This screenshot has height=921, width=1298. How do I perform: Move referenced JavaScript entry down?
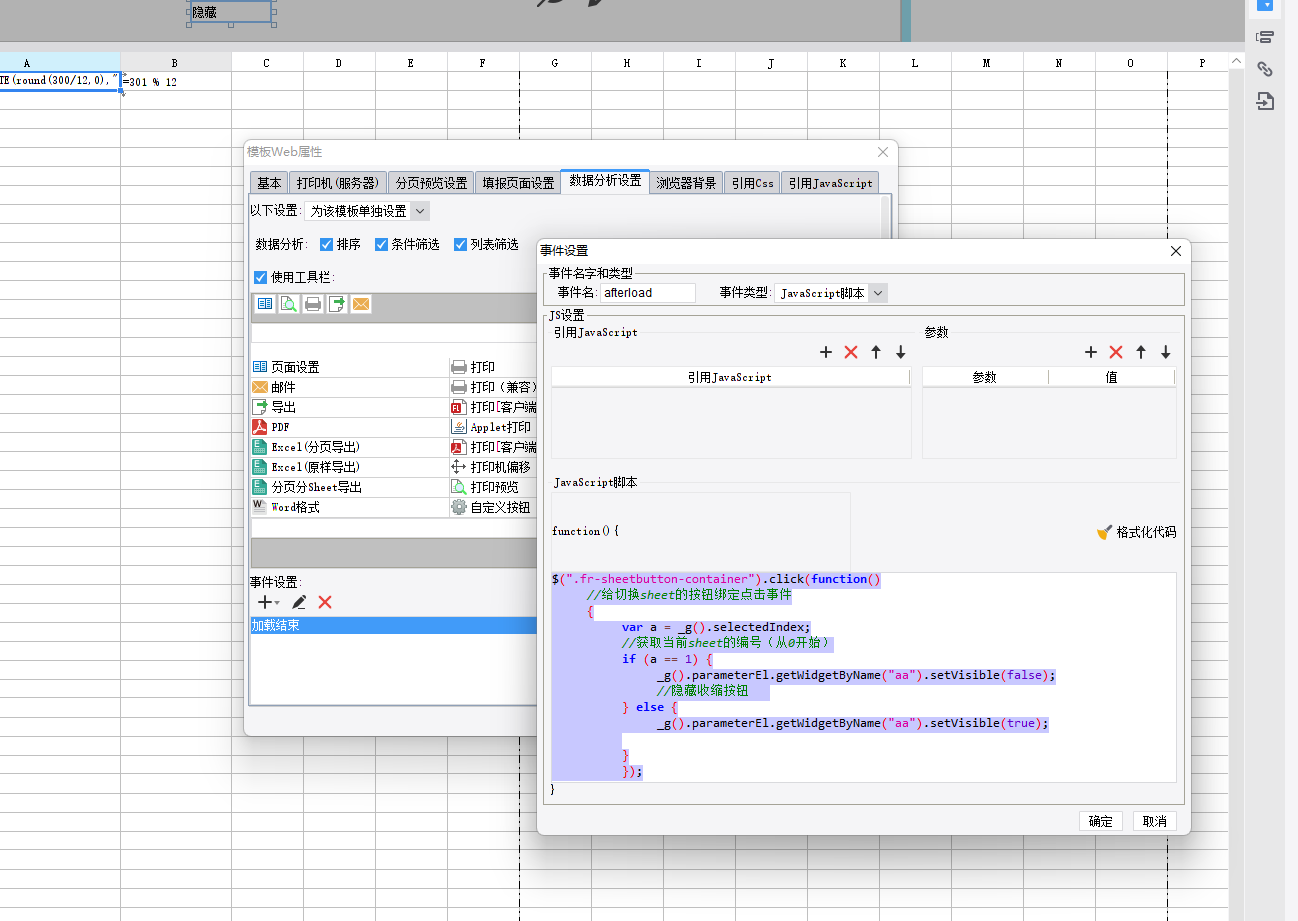coord(900,352)
